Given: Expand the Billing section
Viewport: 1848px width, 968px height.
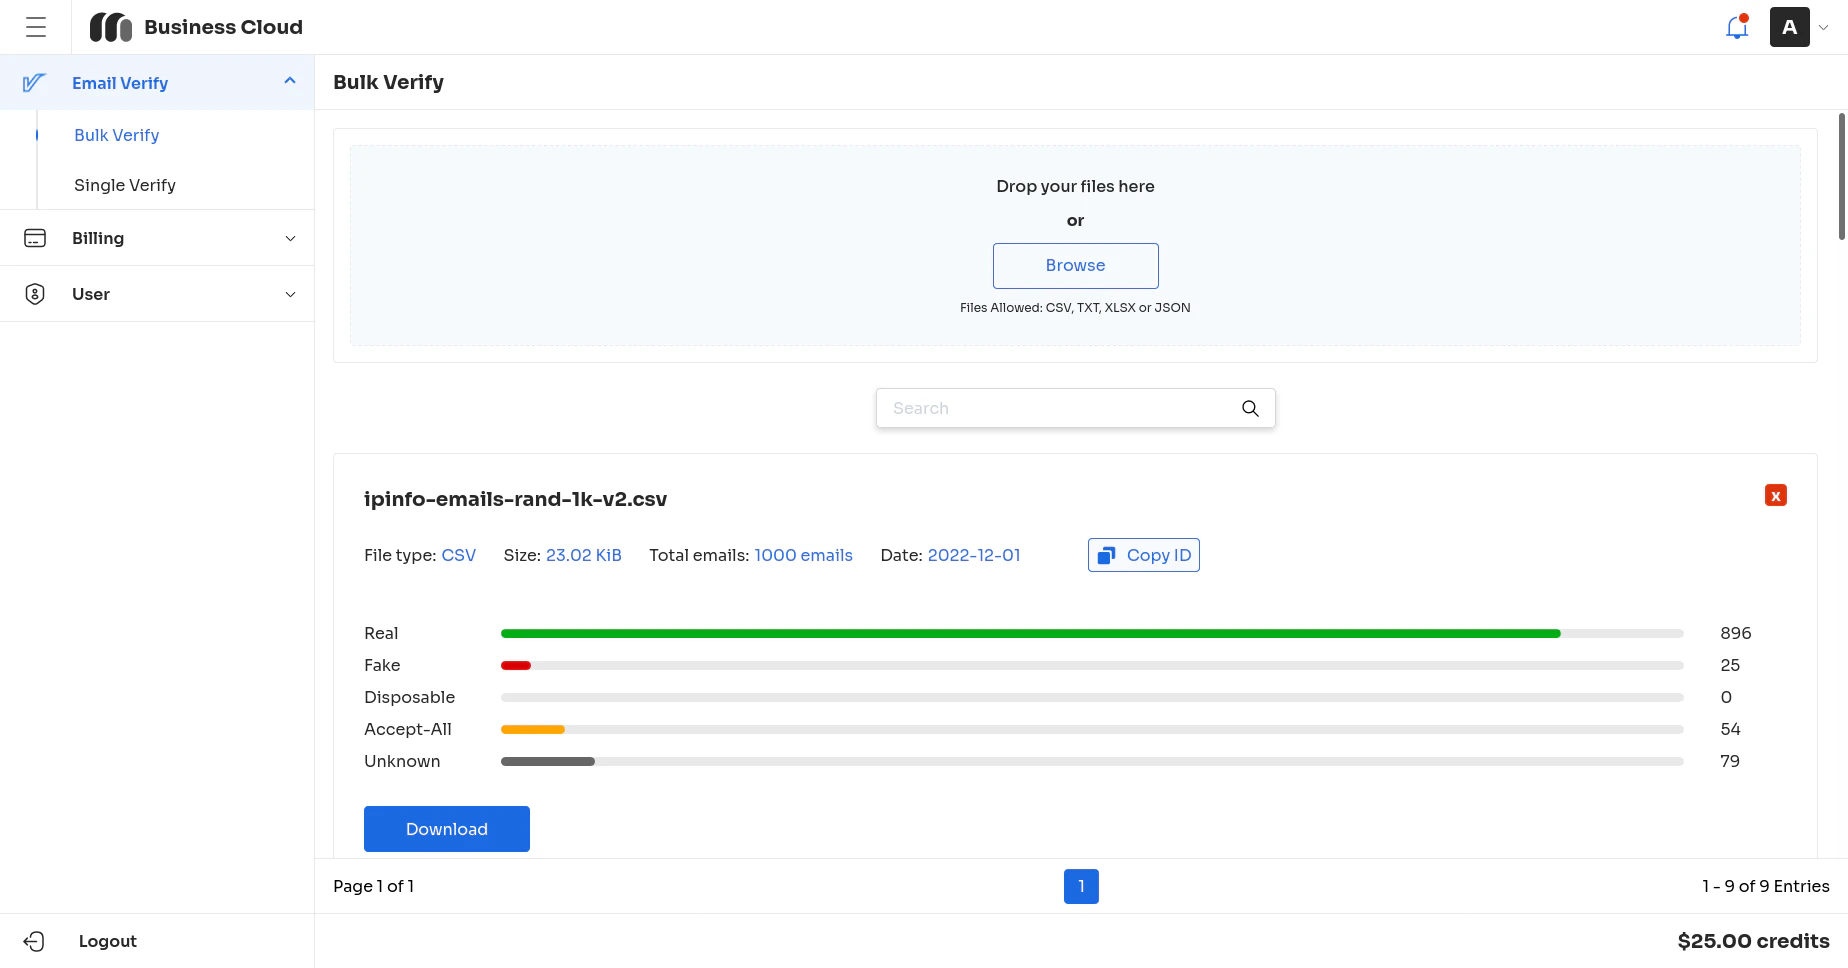Looking at the screenshot, I should click(290, 238).
